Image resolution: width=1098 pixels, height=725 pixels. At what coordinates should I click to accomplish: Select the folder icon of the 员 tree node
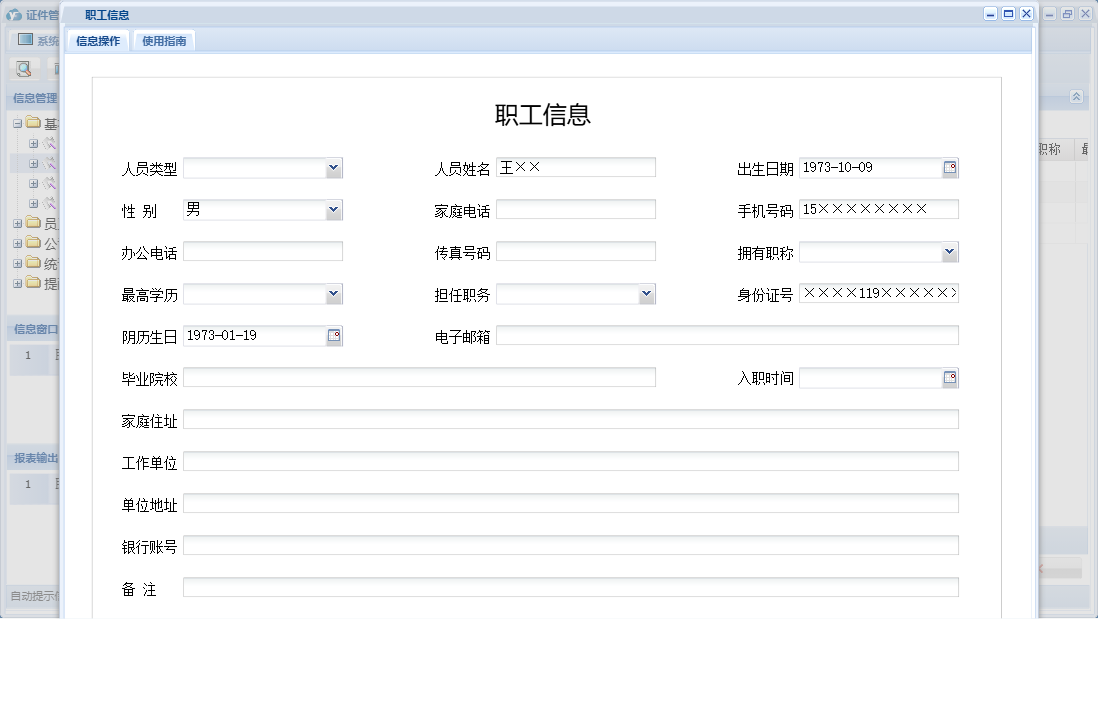[x=33, y=223]
